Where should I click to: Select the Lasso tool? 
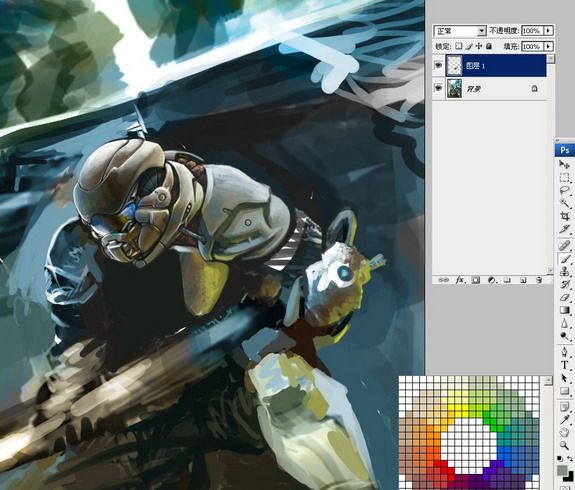tap(564, 190)
